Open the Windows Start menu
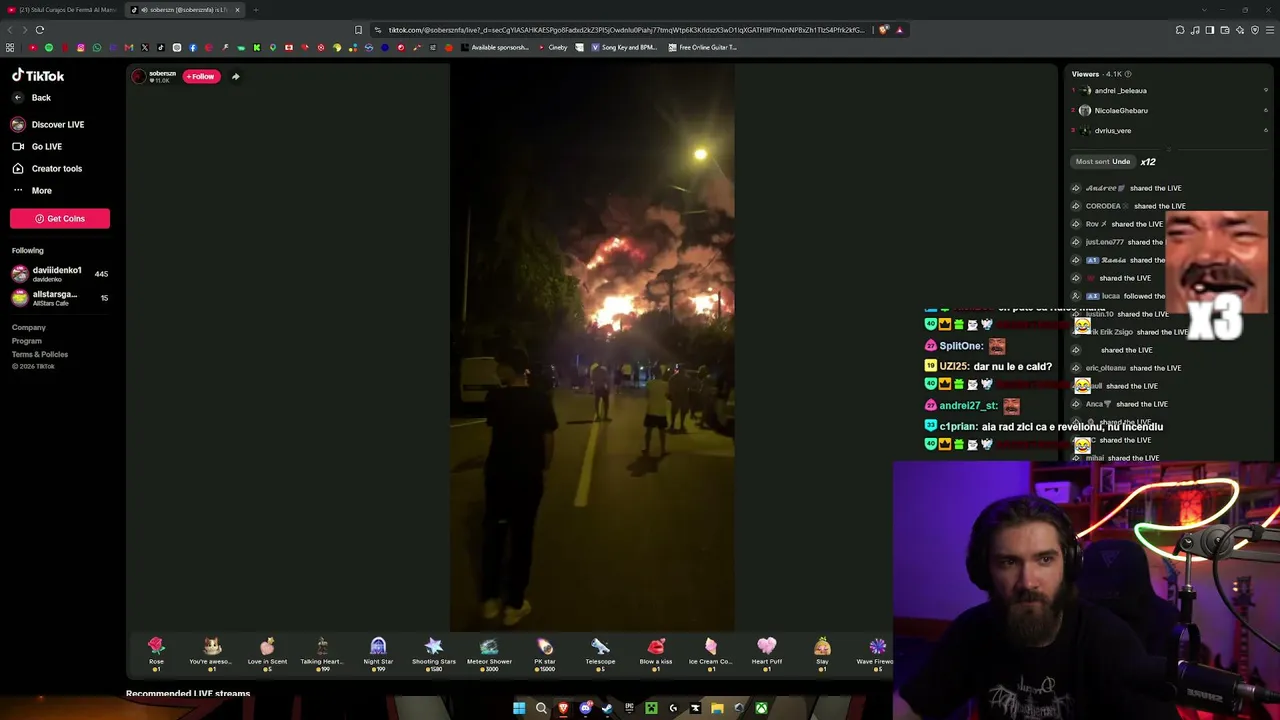 click(519, 709)
